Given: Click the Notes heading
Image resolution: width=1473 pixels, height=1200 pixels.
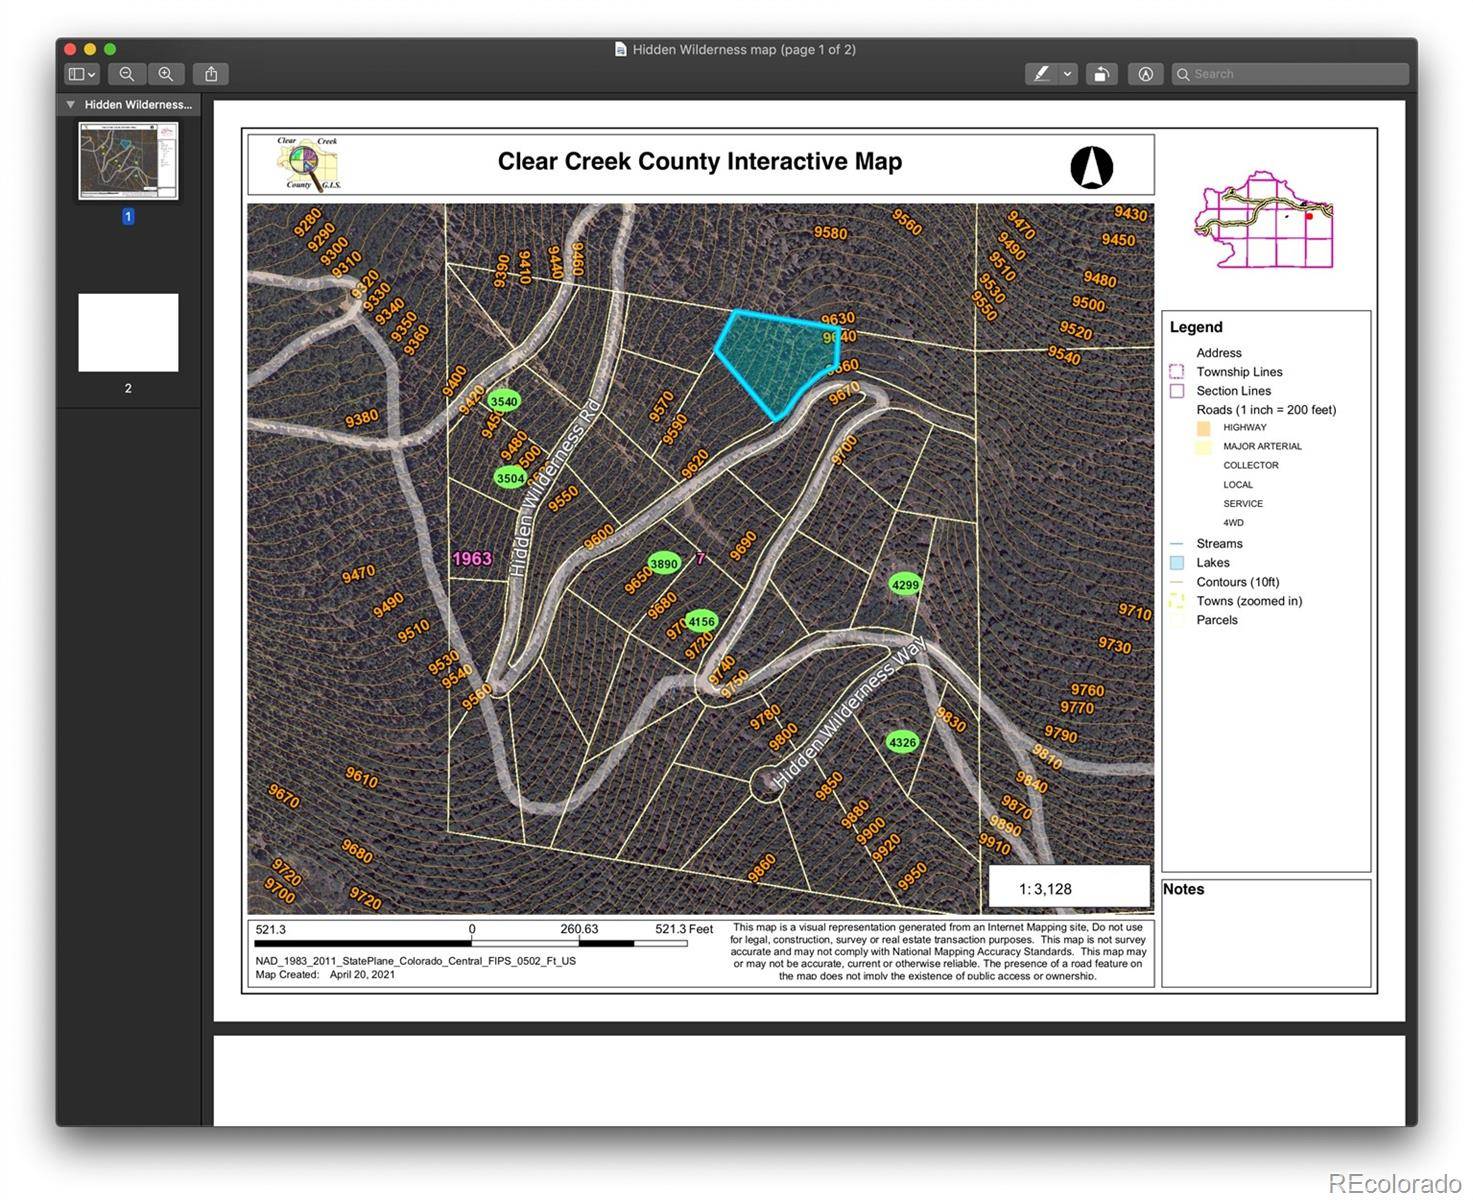Looking at the screenshot, I should click(x=1183, y=889).
